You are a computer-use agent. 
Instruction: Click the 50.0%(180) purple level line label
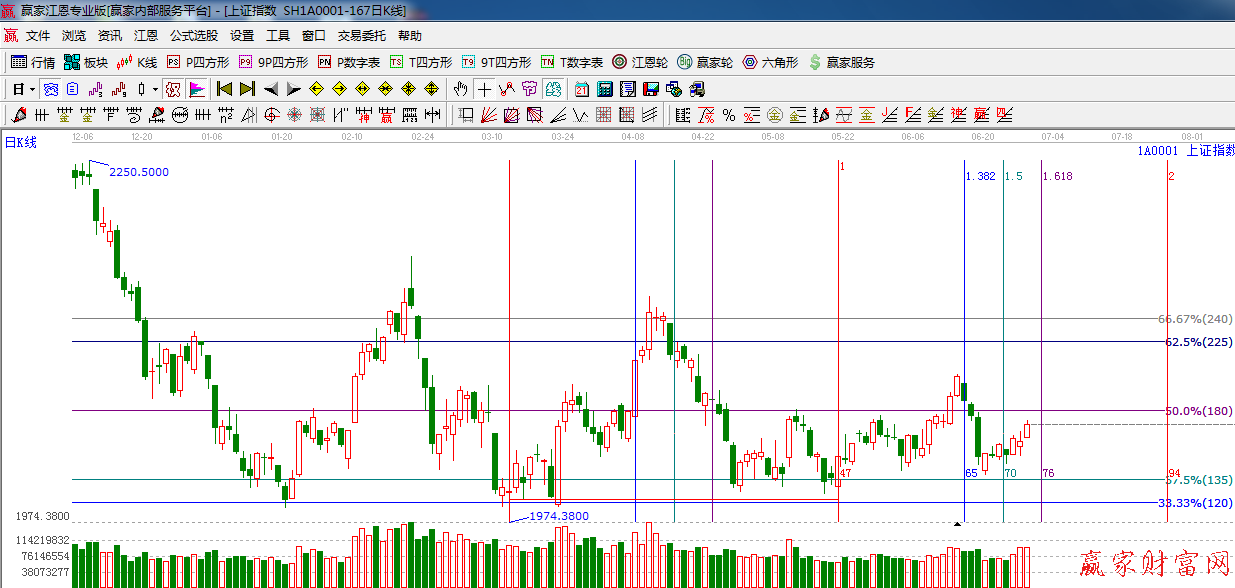tap(1198, 411)
